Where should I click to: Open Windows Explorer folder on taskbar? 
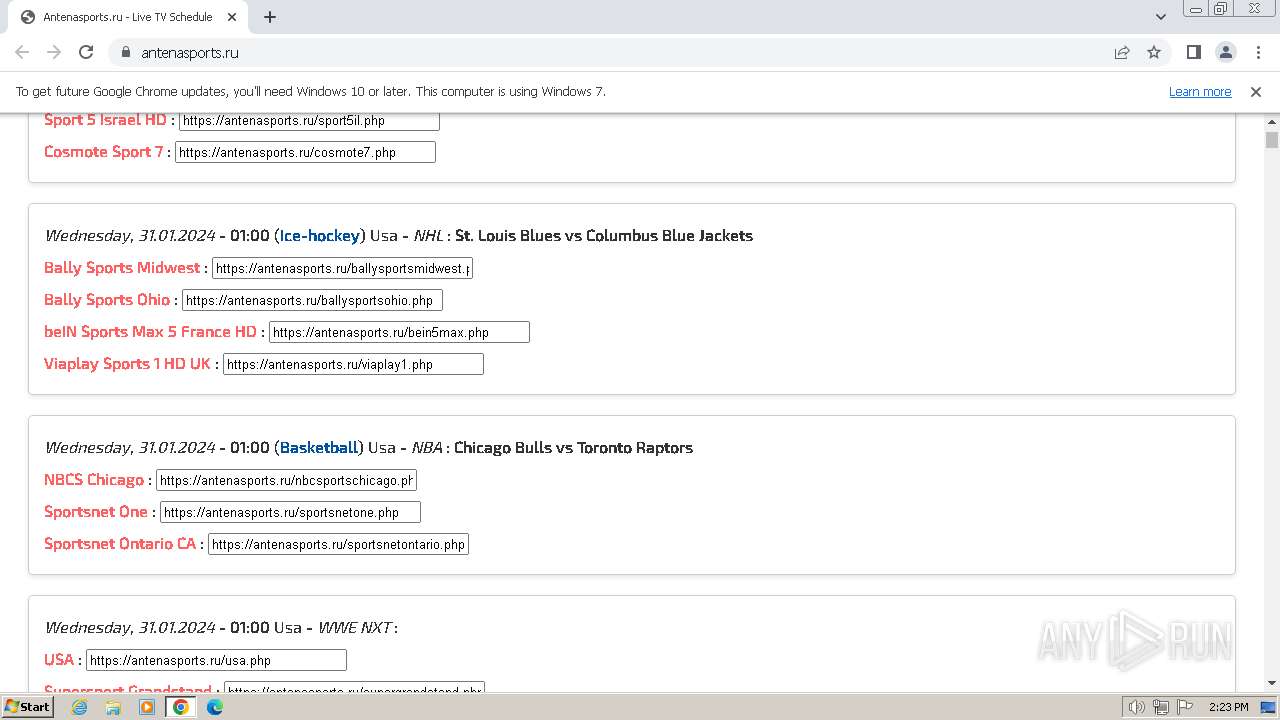click(x=113, y=707)
